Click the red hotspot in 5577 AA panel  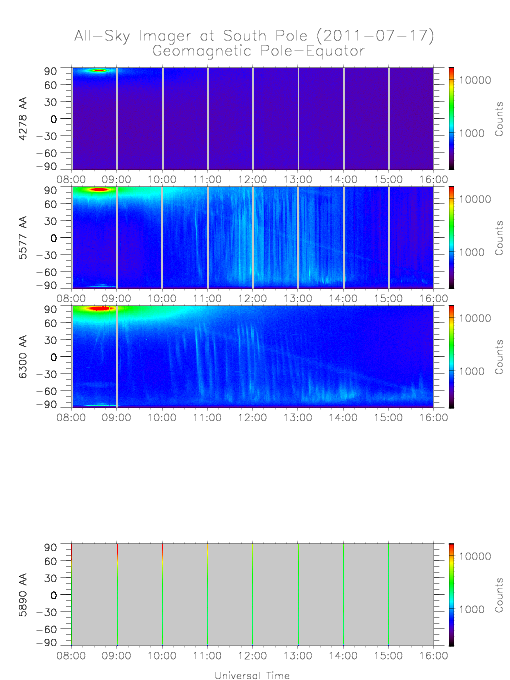(100, 190)
